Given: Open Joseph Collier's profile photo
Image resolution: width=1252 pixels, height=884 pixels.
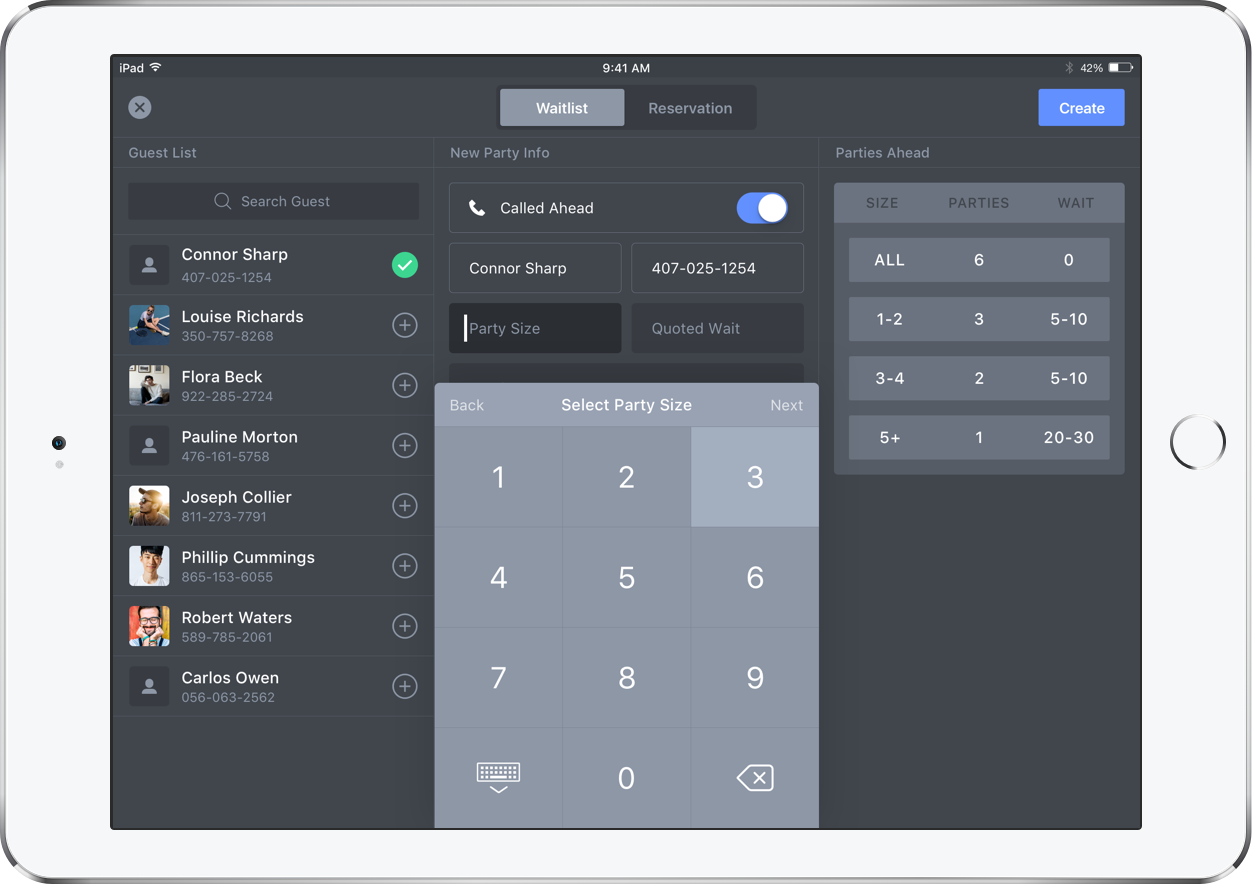Looking at the screenshot, I should [149, 506].
